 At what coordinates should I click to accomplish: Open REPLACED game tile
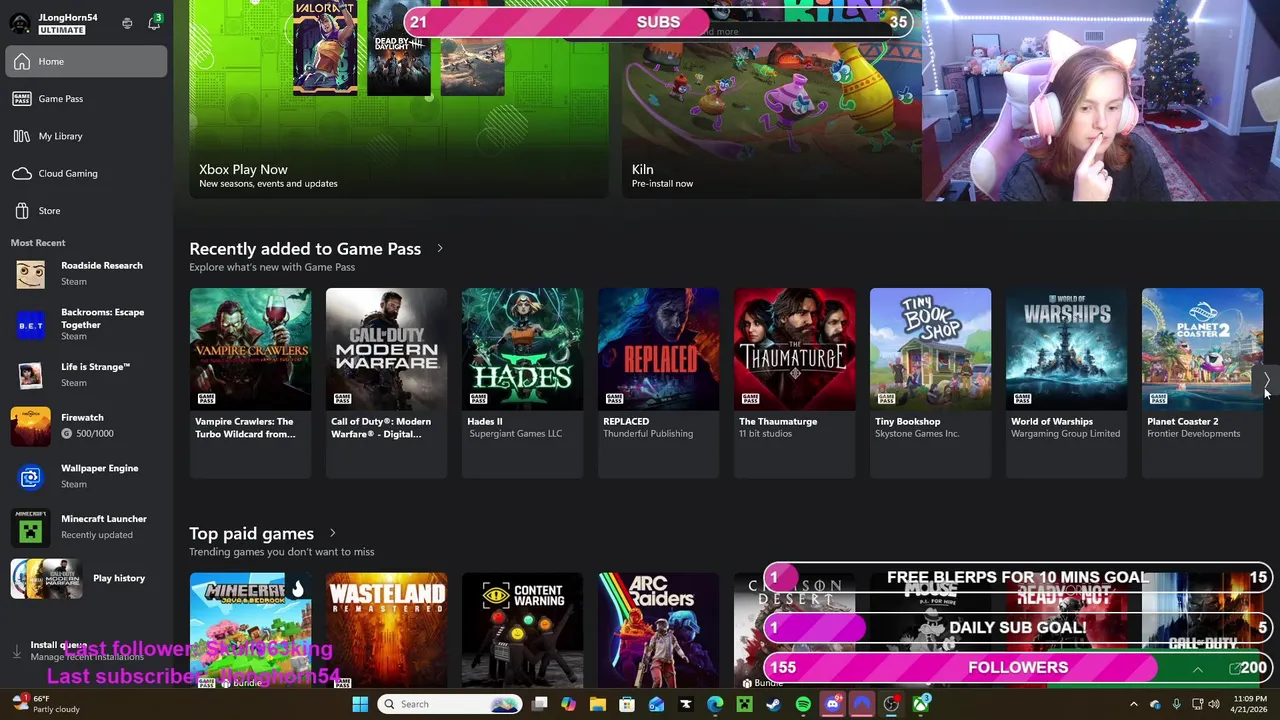658,382
